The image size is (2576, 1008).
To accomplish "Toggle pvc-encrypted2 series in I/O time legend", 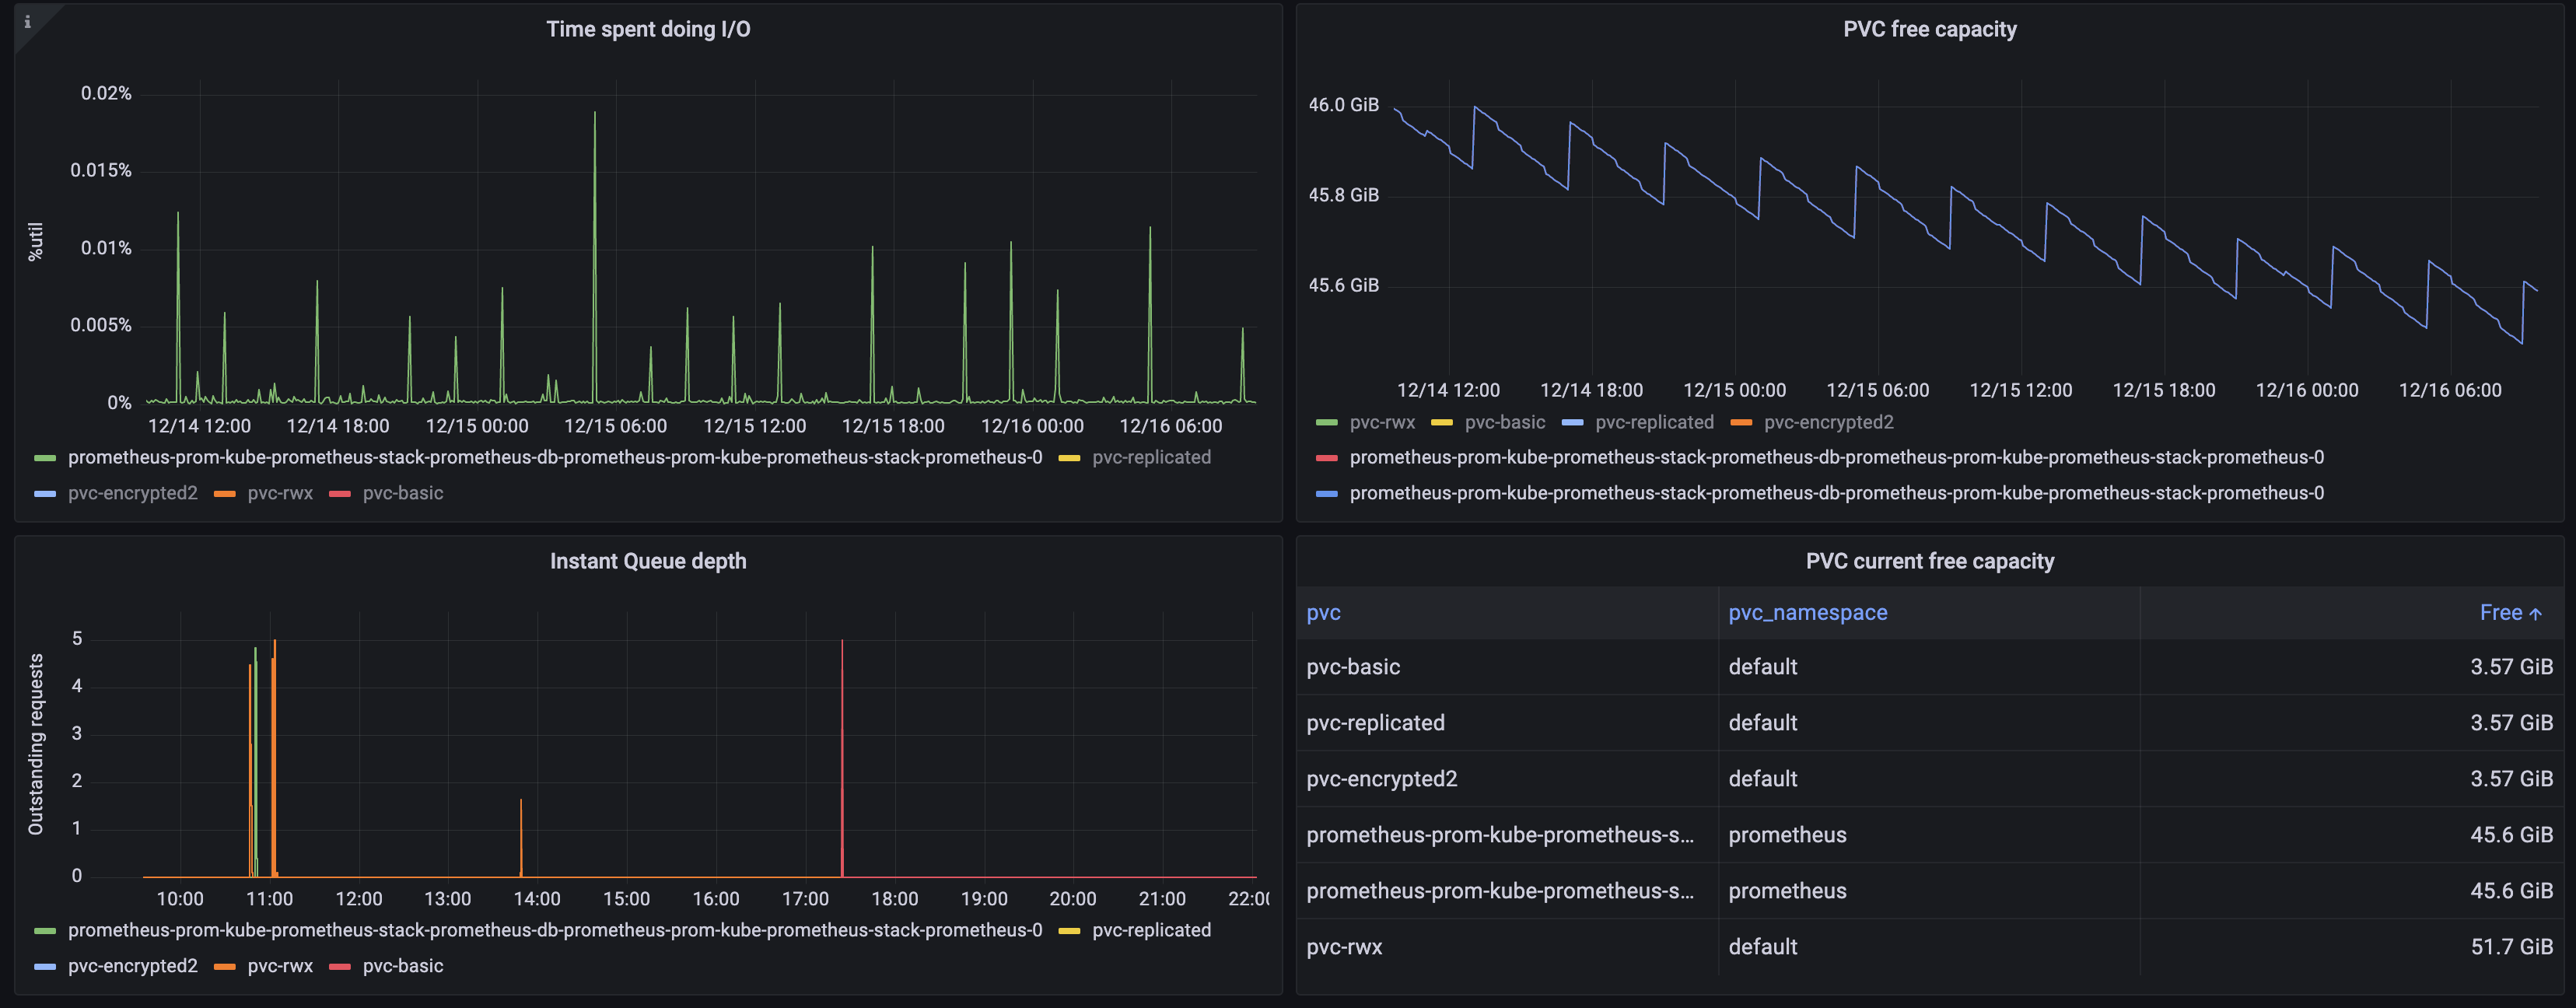I will 132,493.
